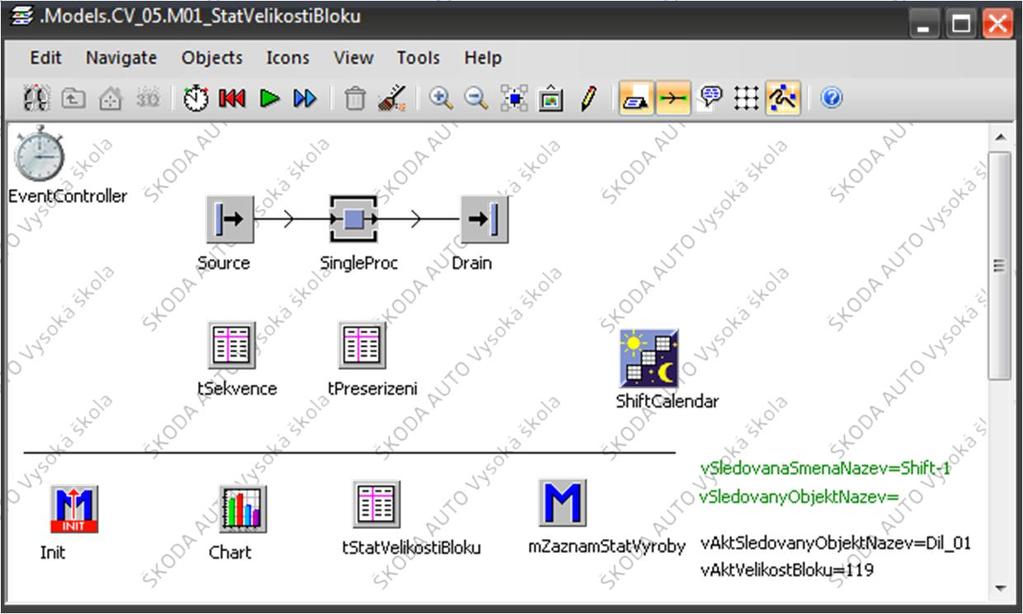The width and height of the screenshot is (1023, 614).
Task: Open the Navigate menu
Action: [121, 58]
